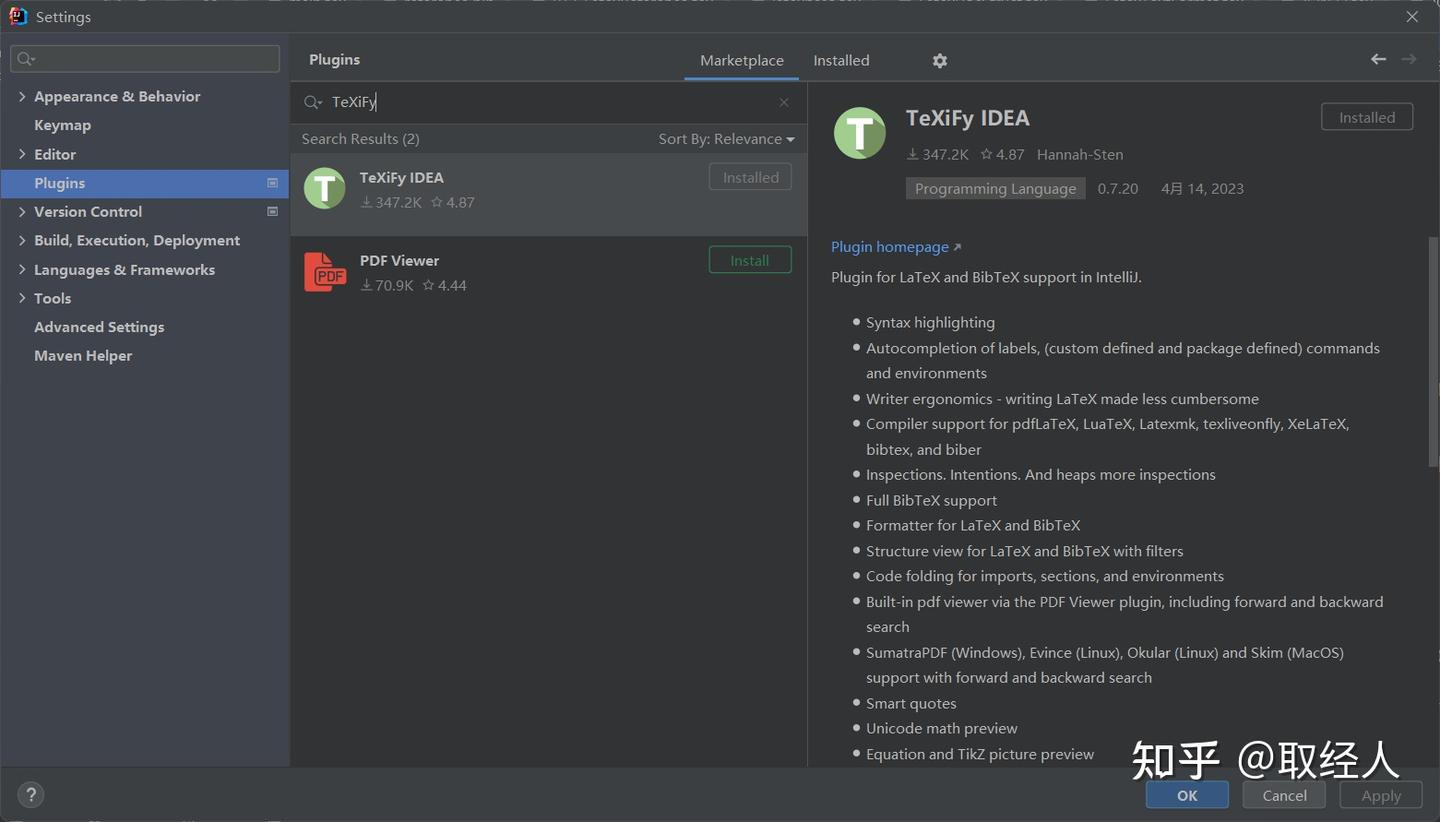This screenshot has height=822, width=1440.
Task: Click the plugins settings gear icon
Action: click(939, 61)
